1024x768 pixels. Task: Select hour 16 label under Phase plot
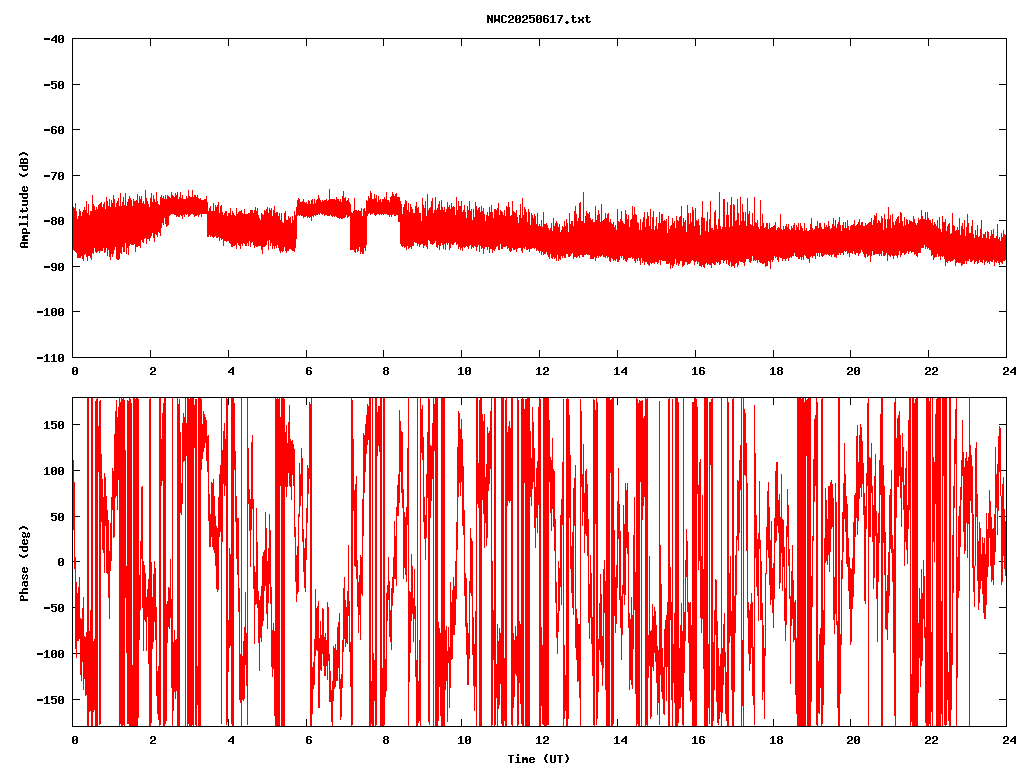point(698,740)
